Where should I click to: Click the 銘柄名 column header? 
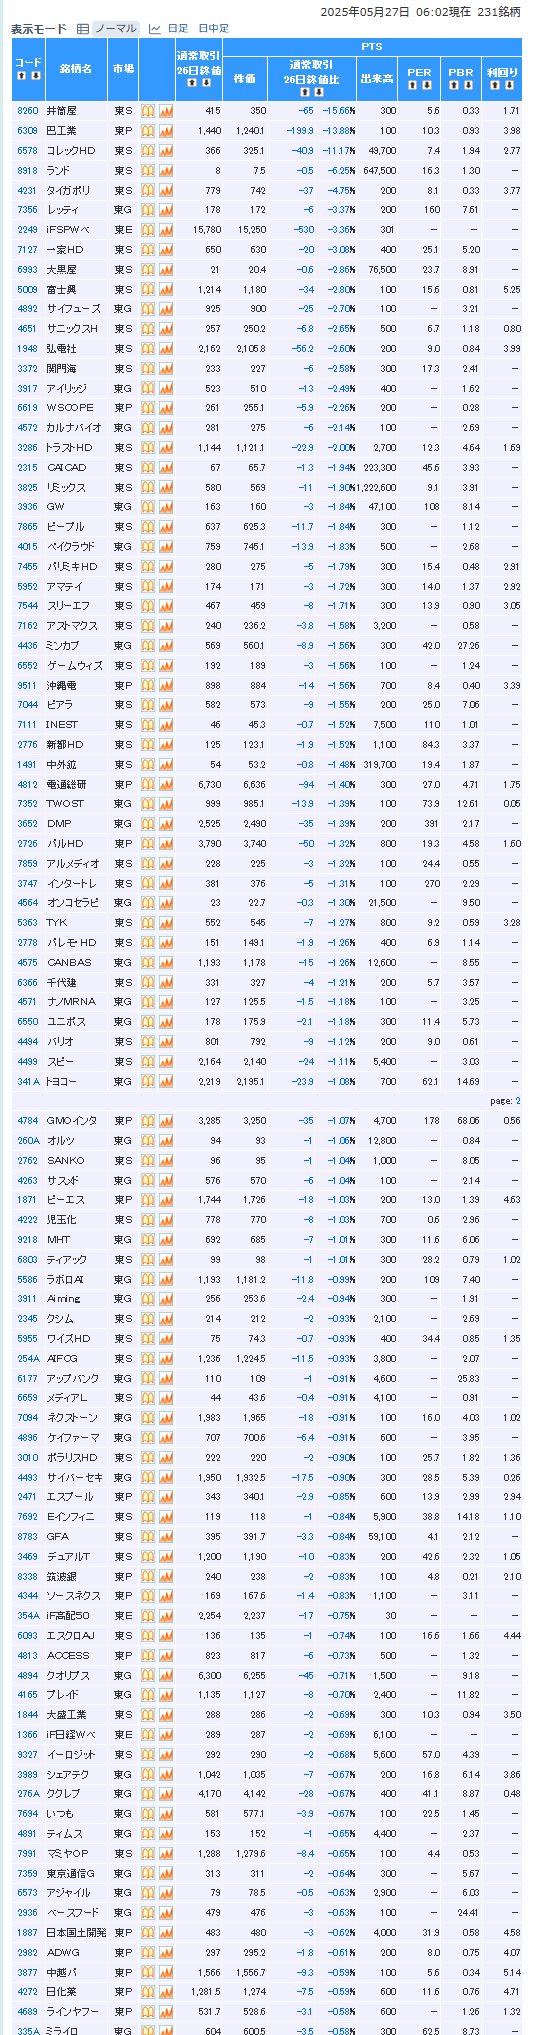point(76,69)
